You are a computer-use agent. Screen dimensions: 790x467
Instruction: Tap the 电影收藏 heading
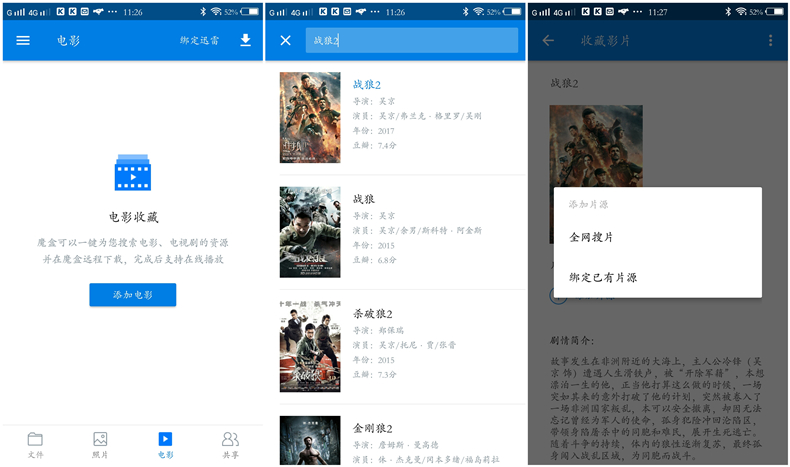tap(134, 217)
